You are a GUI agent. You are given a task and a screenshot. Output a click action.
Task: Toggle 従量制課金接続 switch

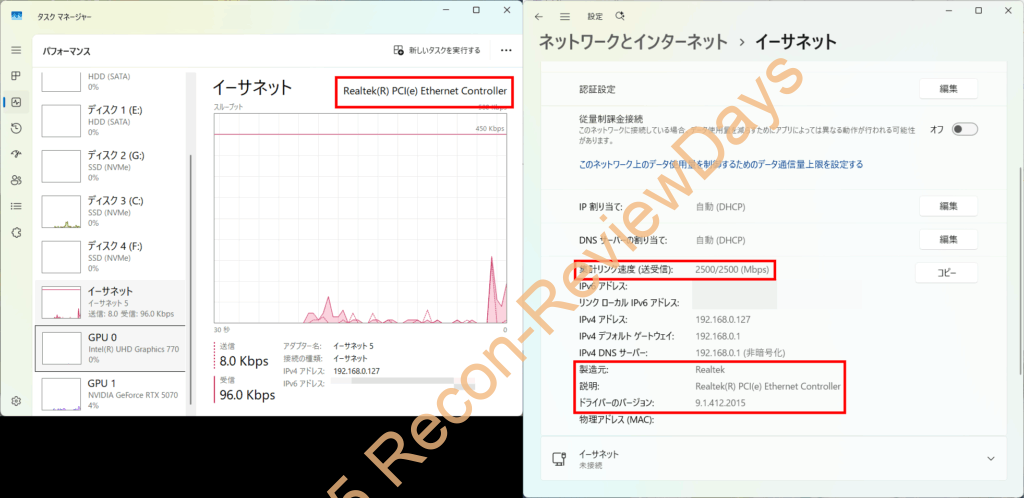click(x=965, y=129)
